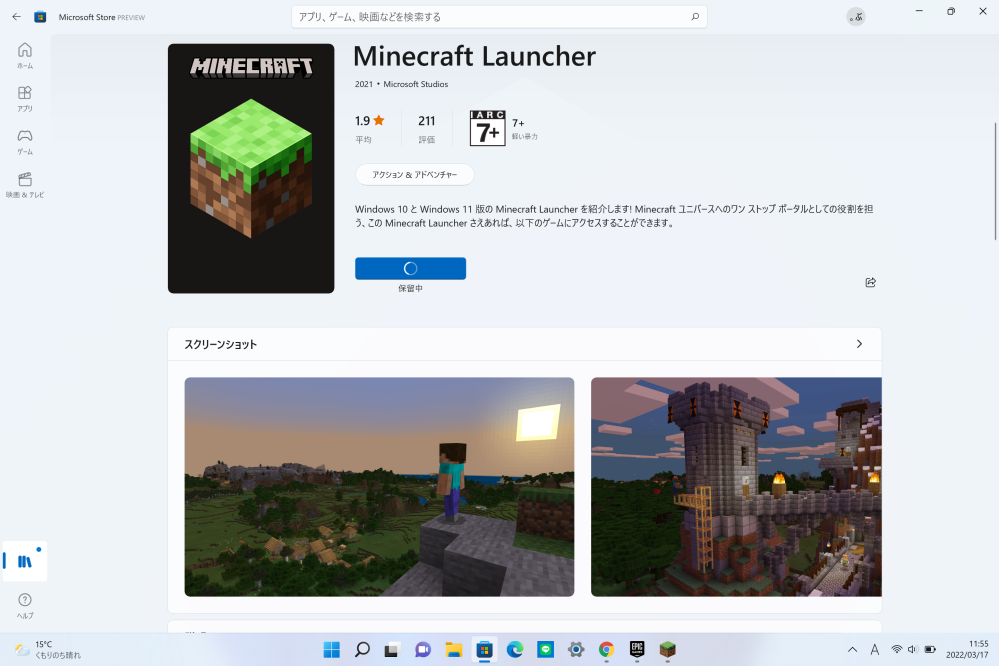Click the Minecraft Launcher title text

click(474, 57)
